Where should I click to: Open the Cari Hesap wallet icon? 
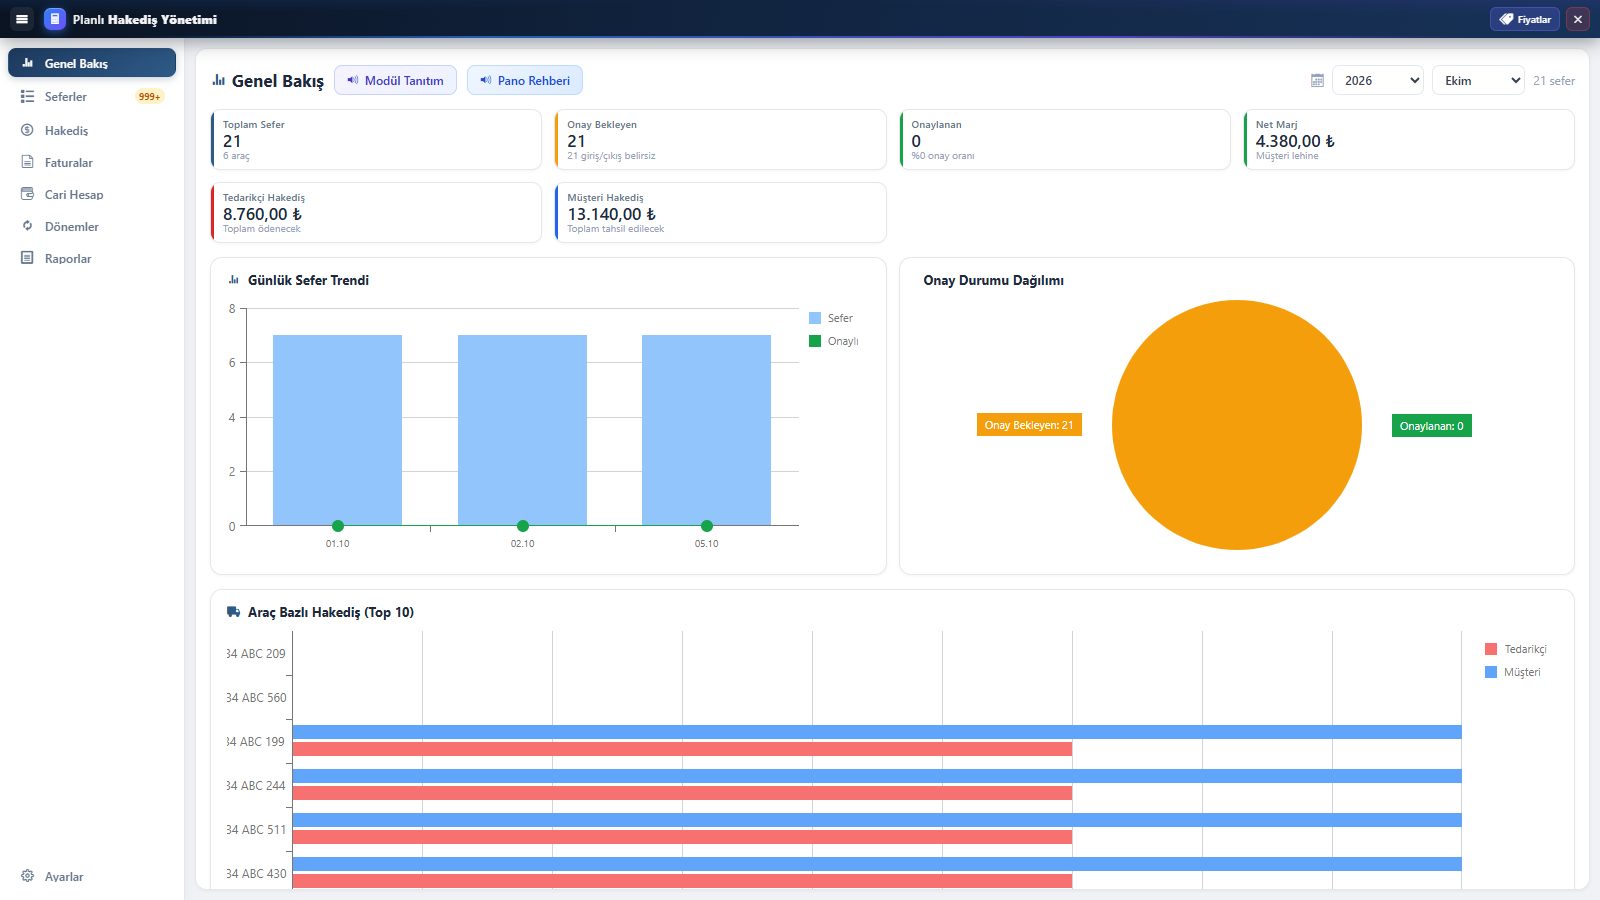tap(27, 195)
